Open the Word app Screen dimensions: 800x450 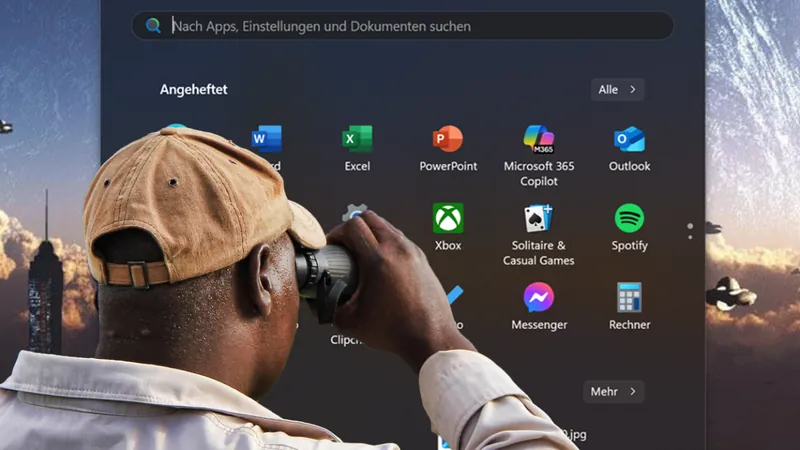click(x=266, y=139)
